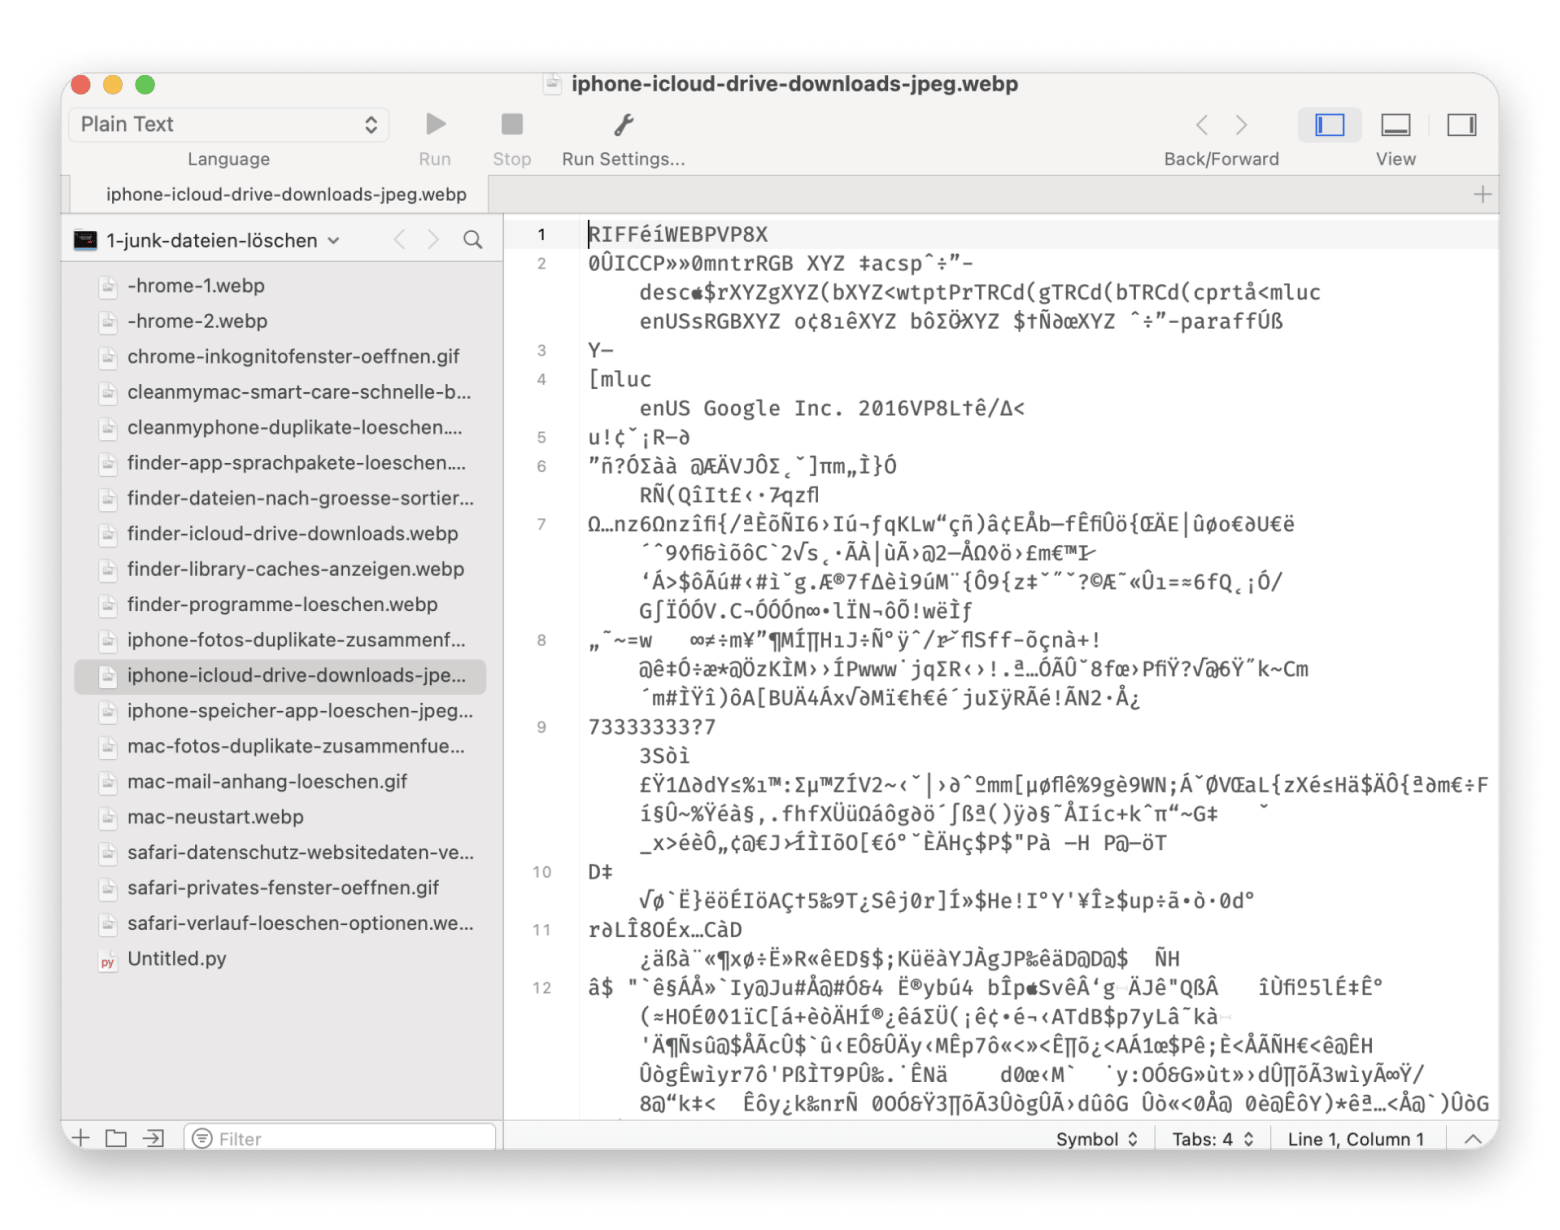
Task: Open cleanmymac-smart-care-schnelle file
Action: point(298,392)
